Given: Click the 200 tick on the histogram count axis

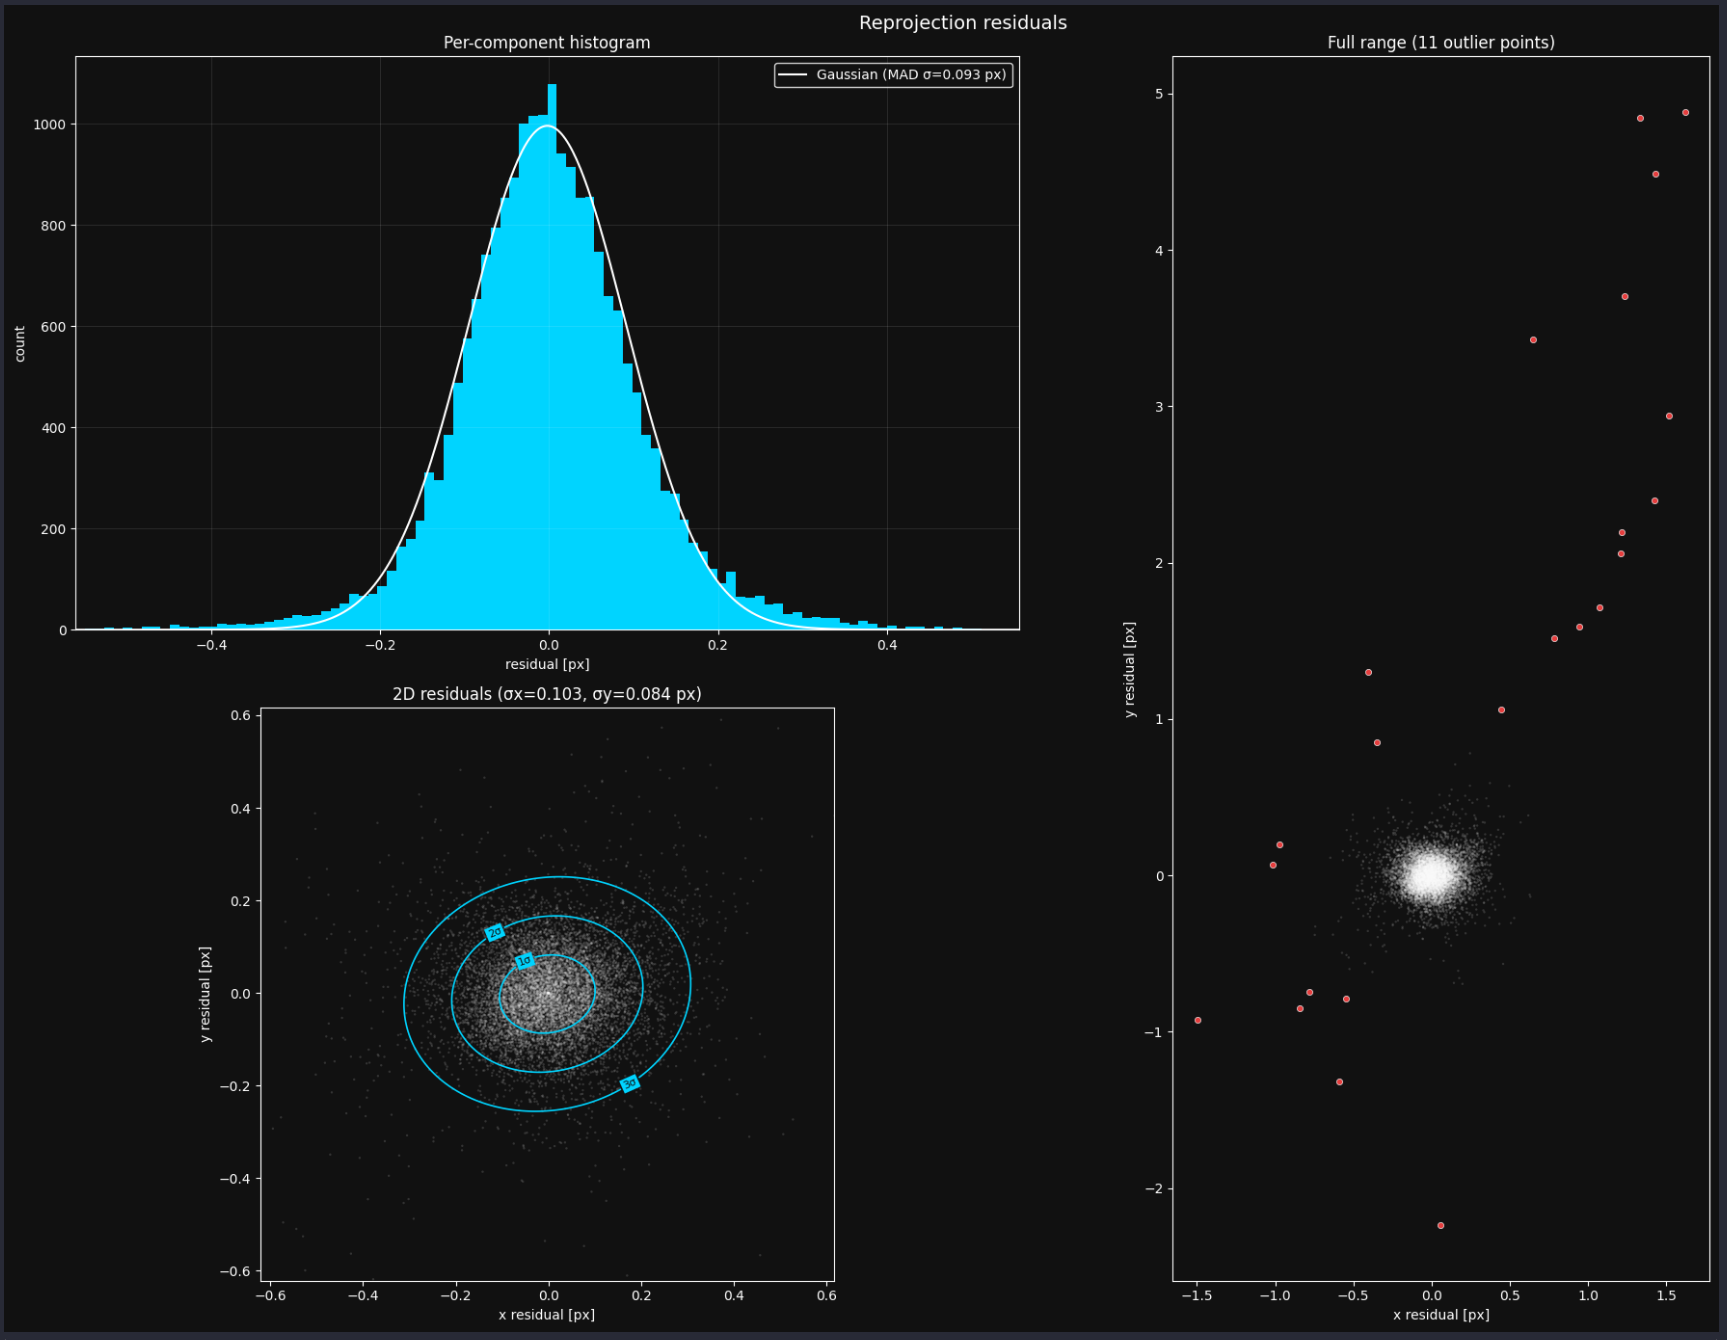Looking at the screenshot, I should (53, 529).
